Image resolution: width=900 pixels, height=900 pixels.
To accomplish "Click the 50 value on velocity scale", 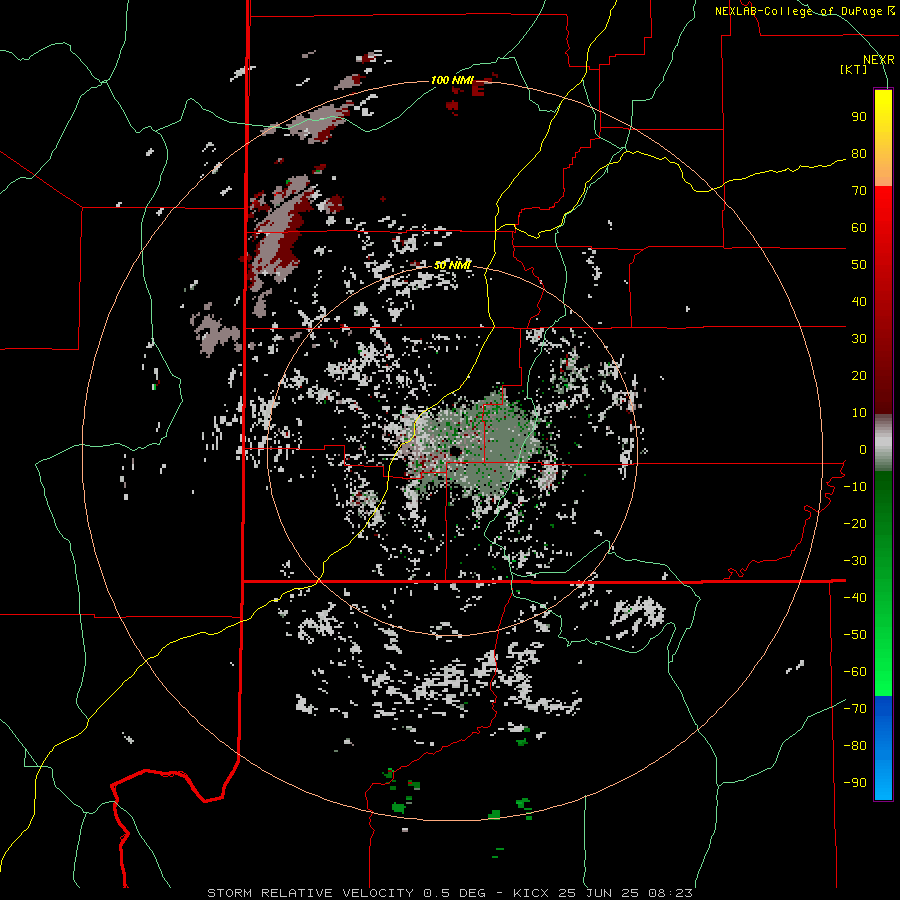I will coord(859,265).
